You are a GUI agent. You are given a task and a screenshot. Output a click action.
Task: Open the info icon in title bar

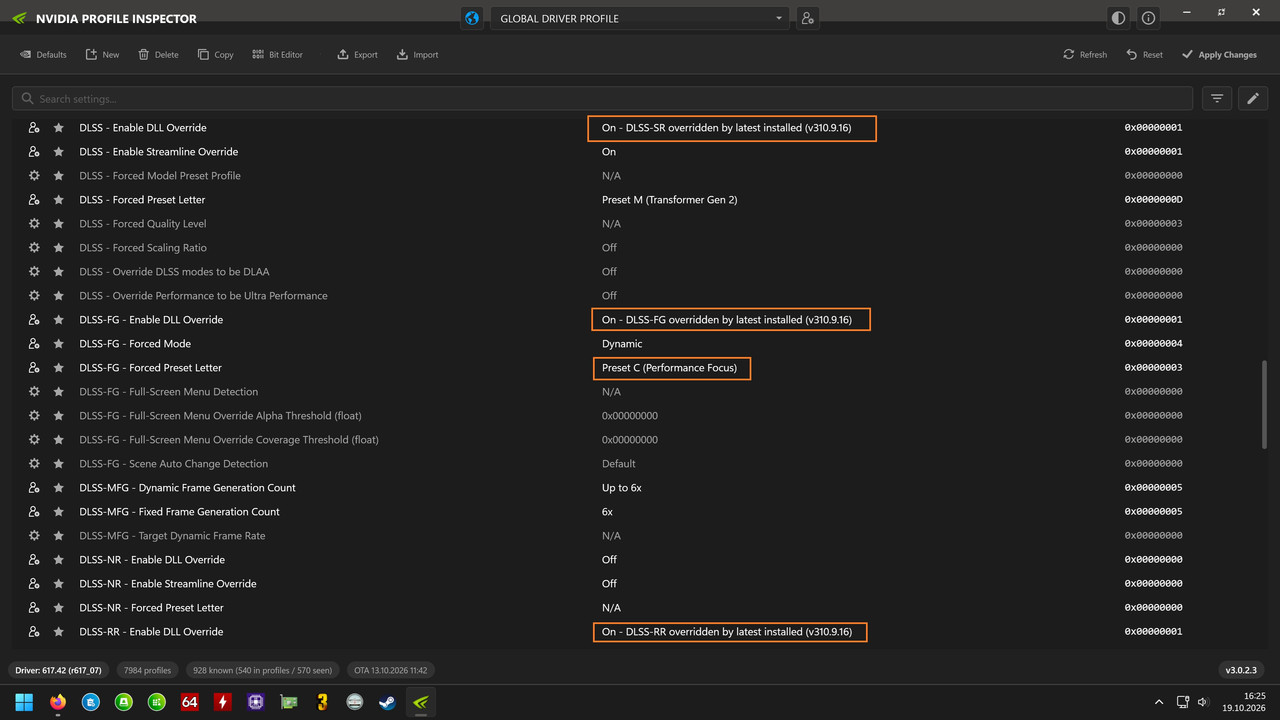click(1149, 18)
